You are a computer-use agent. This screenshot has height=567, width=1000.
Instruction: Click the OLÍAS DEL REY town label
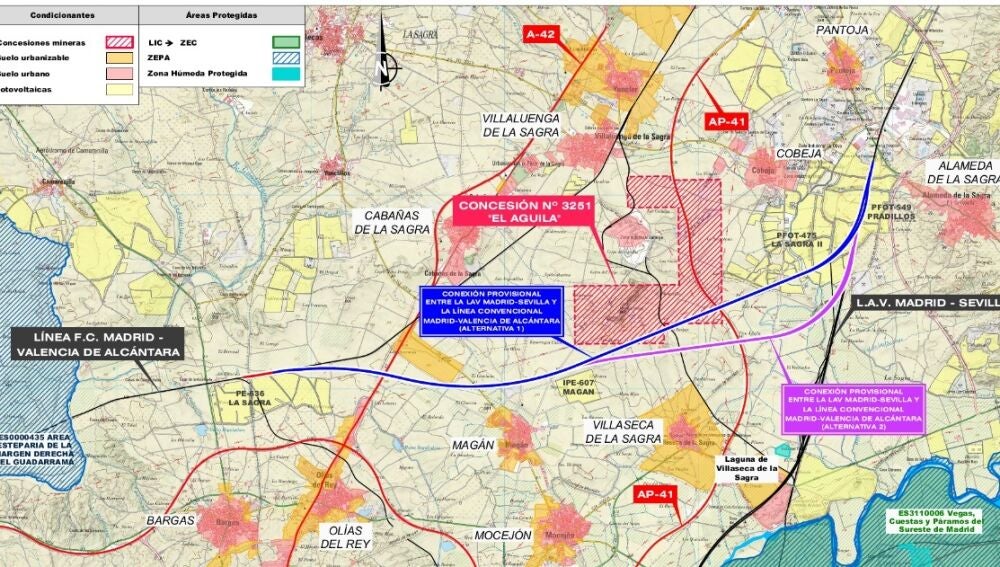(345, 537)
